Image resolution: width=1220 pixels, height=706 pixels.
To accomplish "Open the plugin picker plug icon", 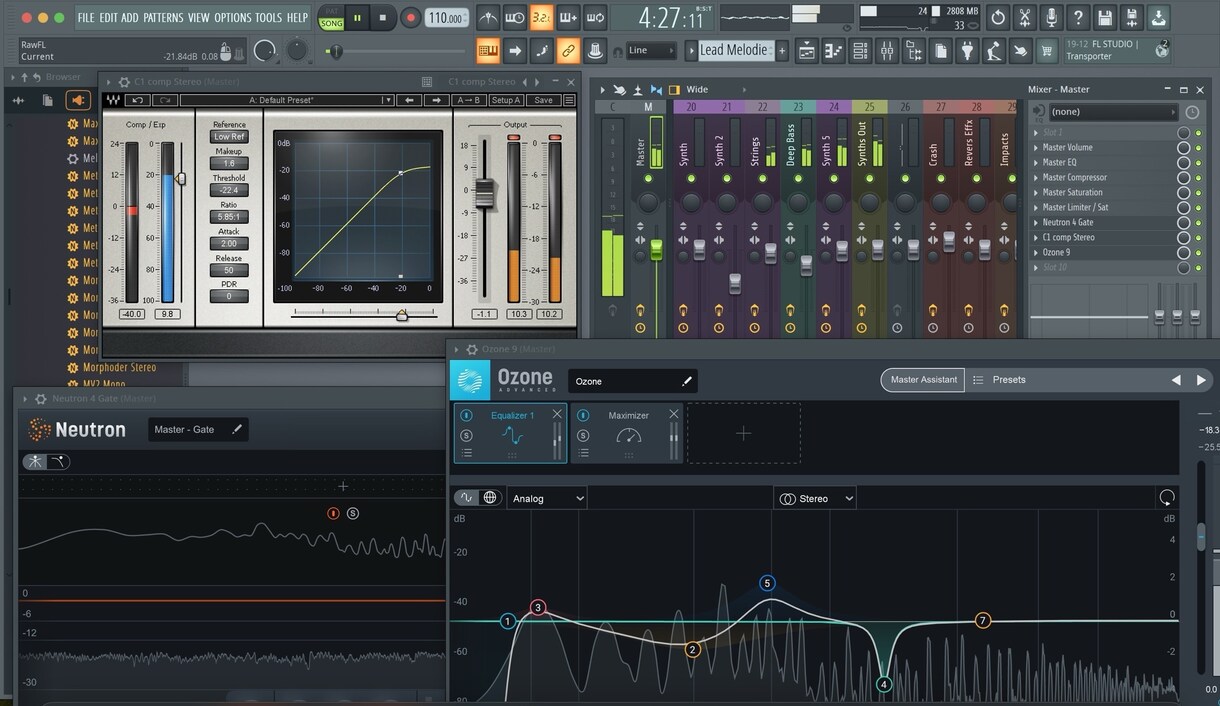I will coord(967,50).
